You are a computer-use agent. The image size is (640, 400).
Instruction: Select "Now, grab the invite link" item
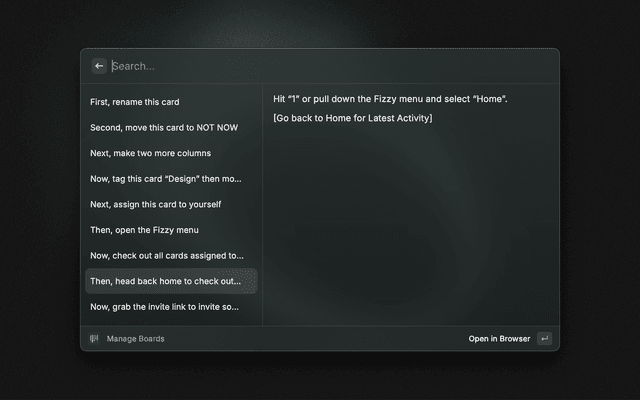point(165,307)
